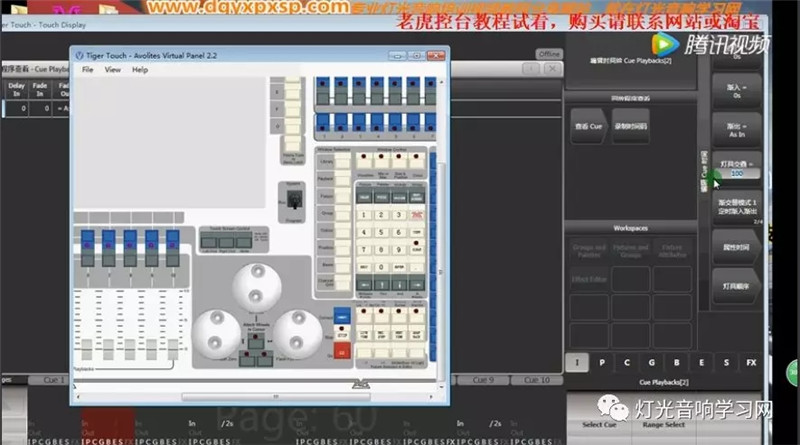Click the Virtual Panel scrollbar right arrow
The height and width of the screenshot is (445, 800).
coord(431,397)
